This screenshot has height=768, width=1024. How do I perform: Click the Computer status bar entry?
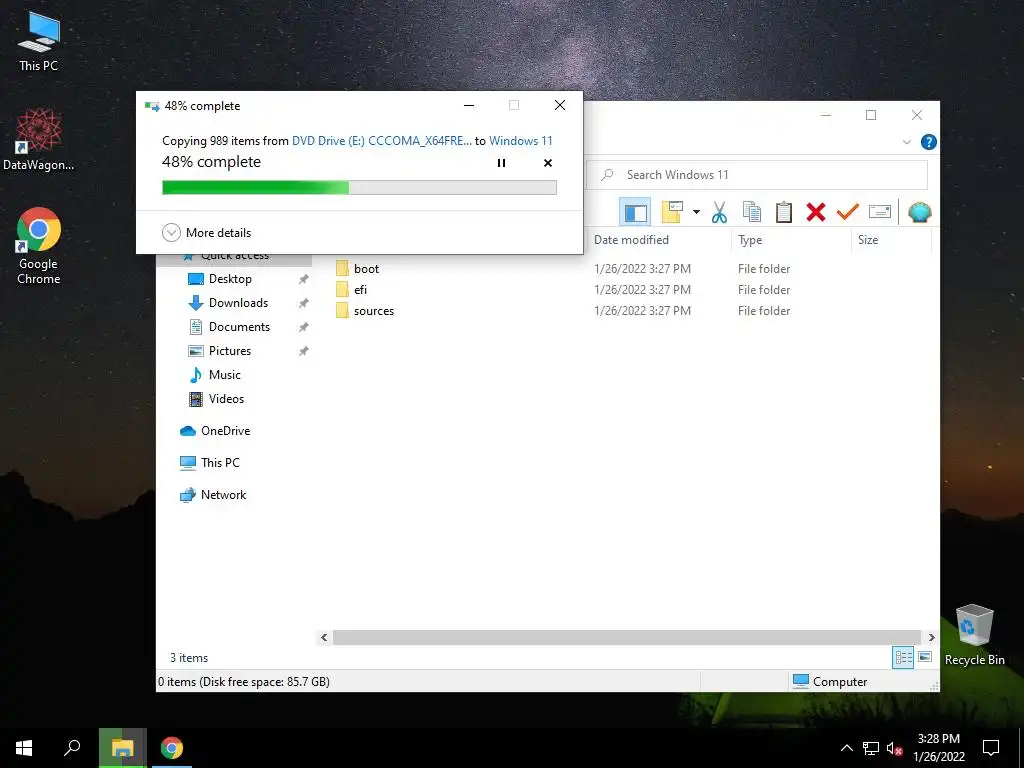point(830,681)
